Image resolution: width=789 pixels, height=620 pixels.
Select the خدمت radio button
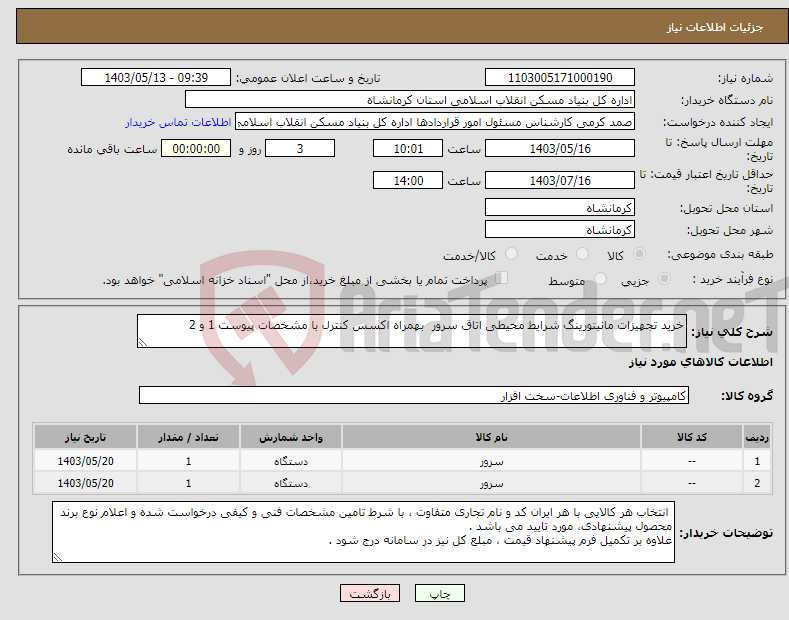pos(582,254)
